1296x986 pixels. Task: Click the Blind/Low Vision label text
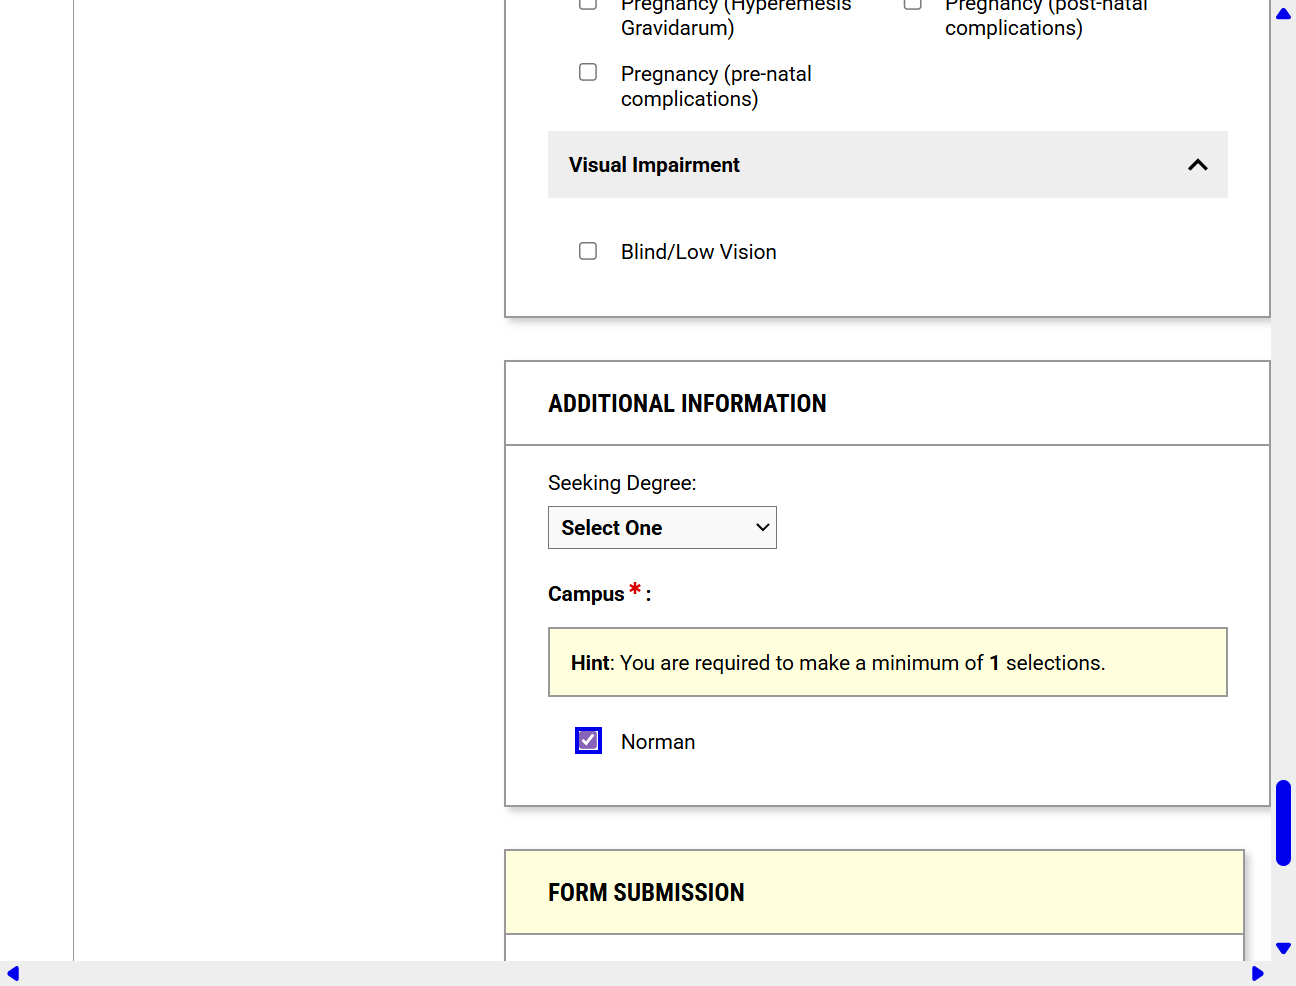699,252
